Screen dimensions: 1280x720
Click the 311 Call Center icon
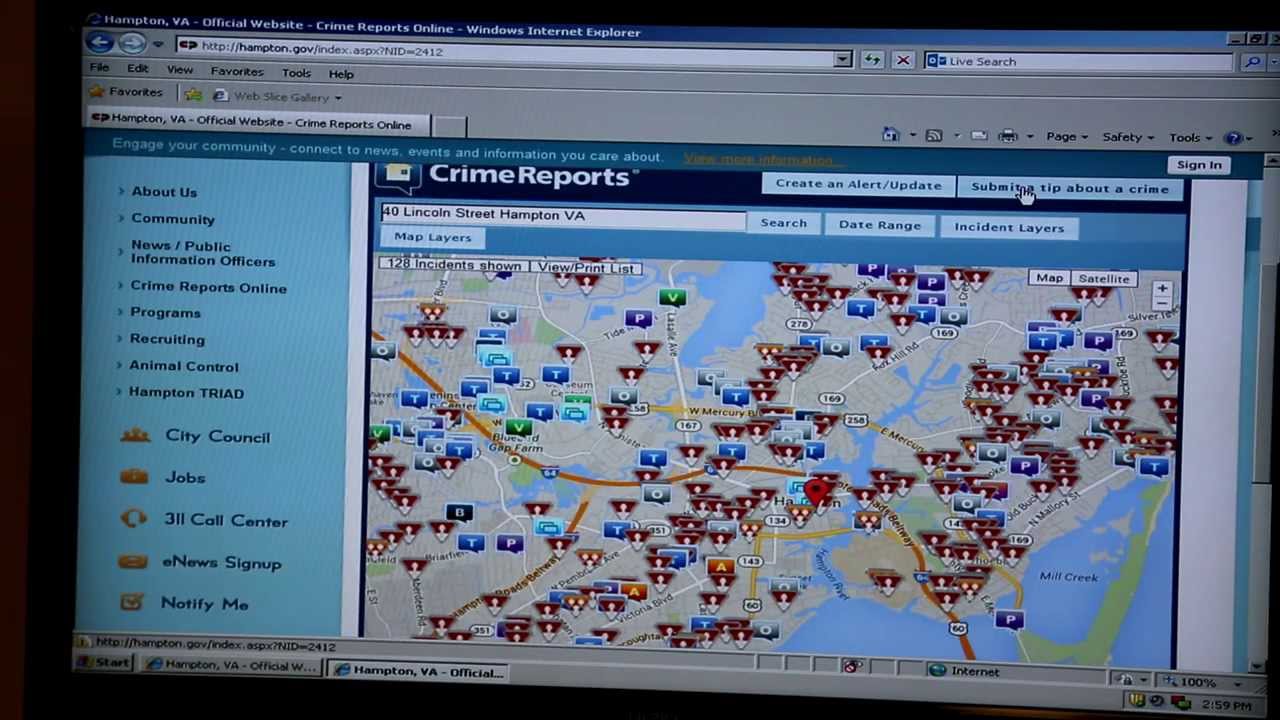pyautogui.click(x=134, y=519)
